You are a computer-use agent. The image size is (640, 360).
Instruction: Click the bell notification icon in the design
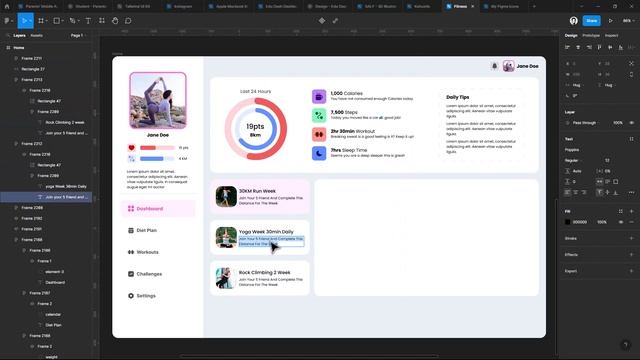[494, 66]
